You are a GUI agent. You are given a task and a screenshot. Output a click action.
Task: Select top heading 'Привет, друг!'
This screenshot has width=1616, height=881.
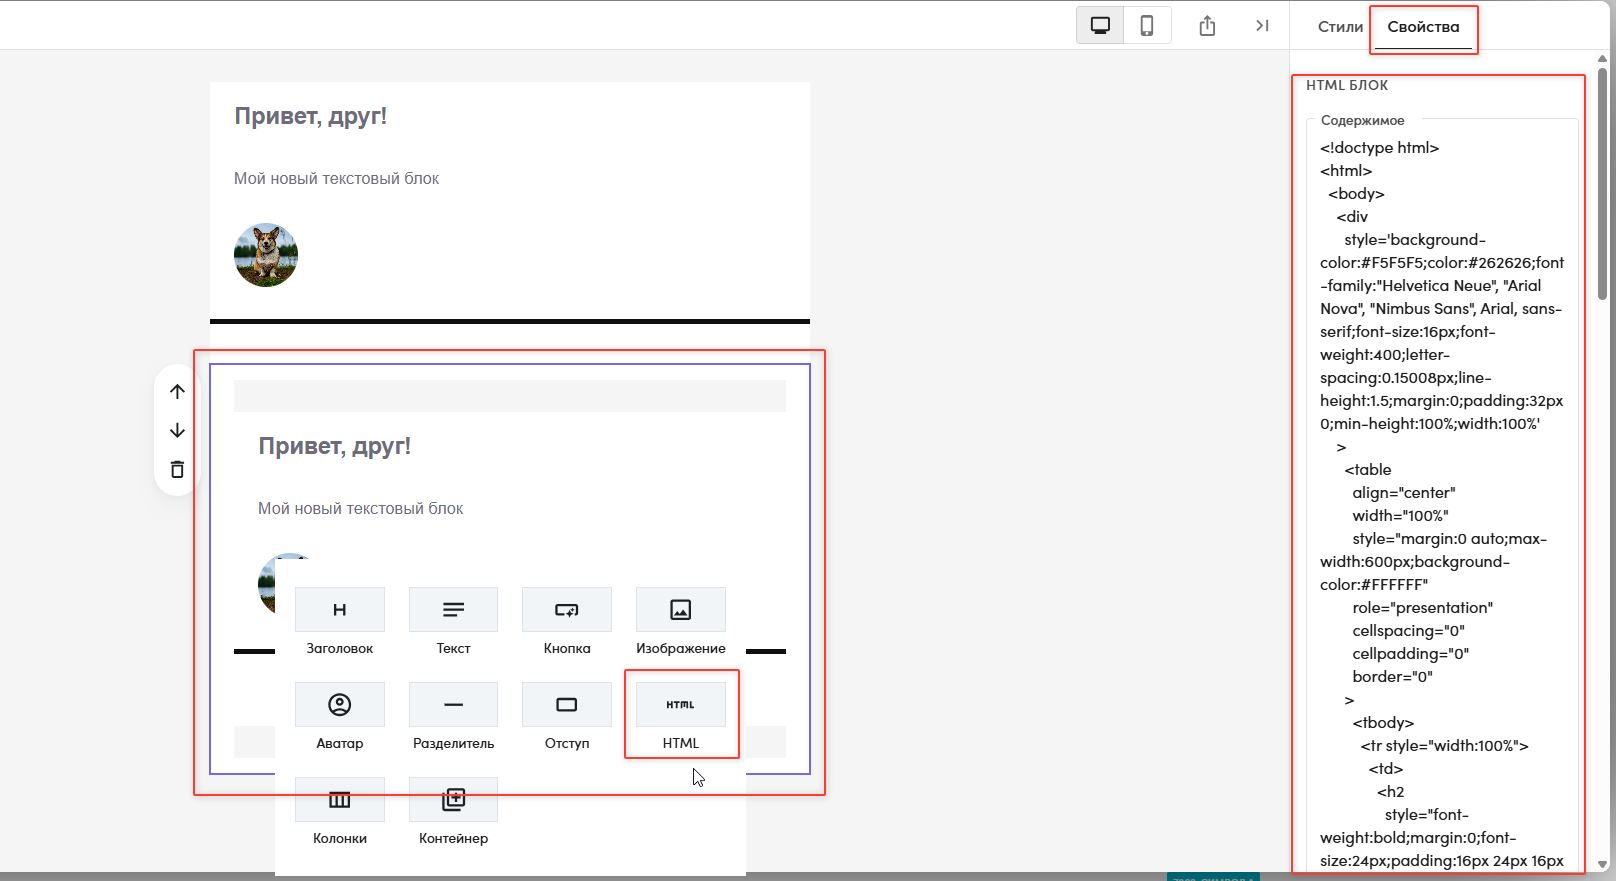pyautogui.click(x=310, y=116)
